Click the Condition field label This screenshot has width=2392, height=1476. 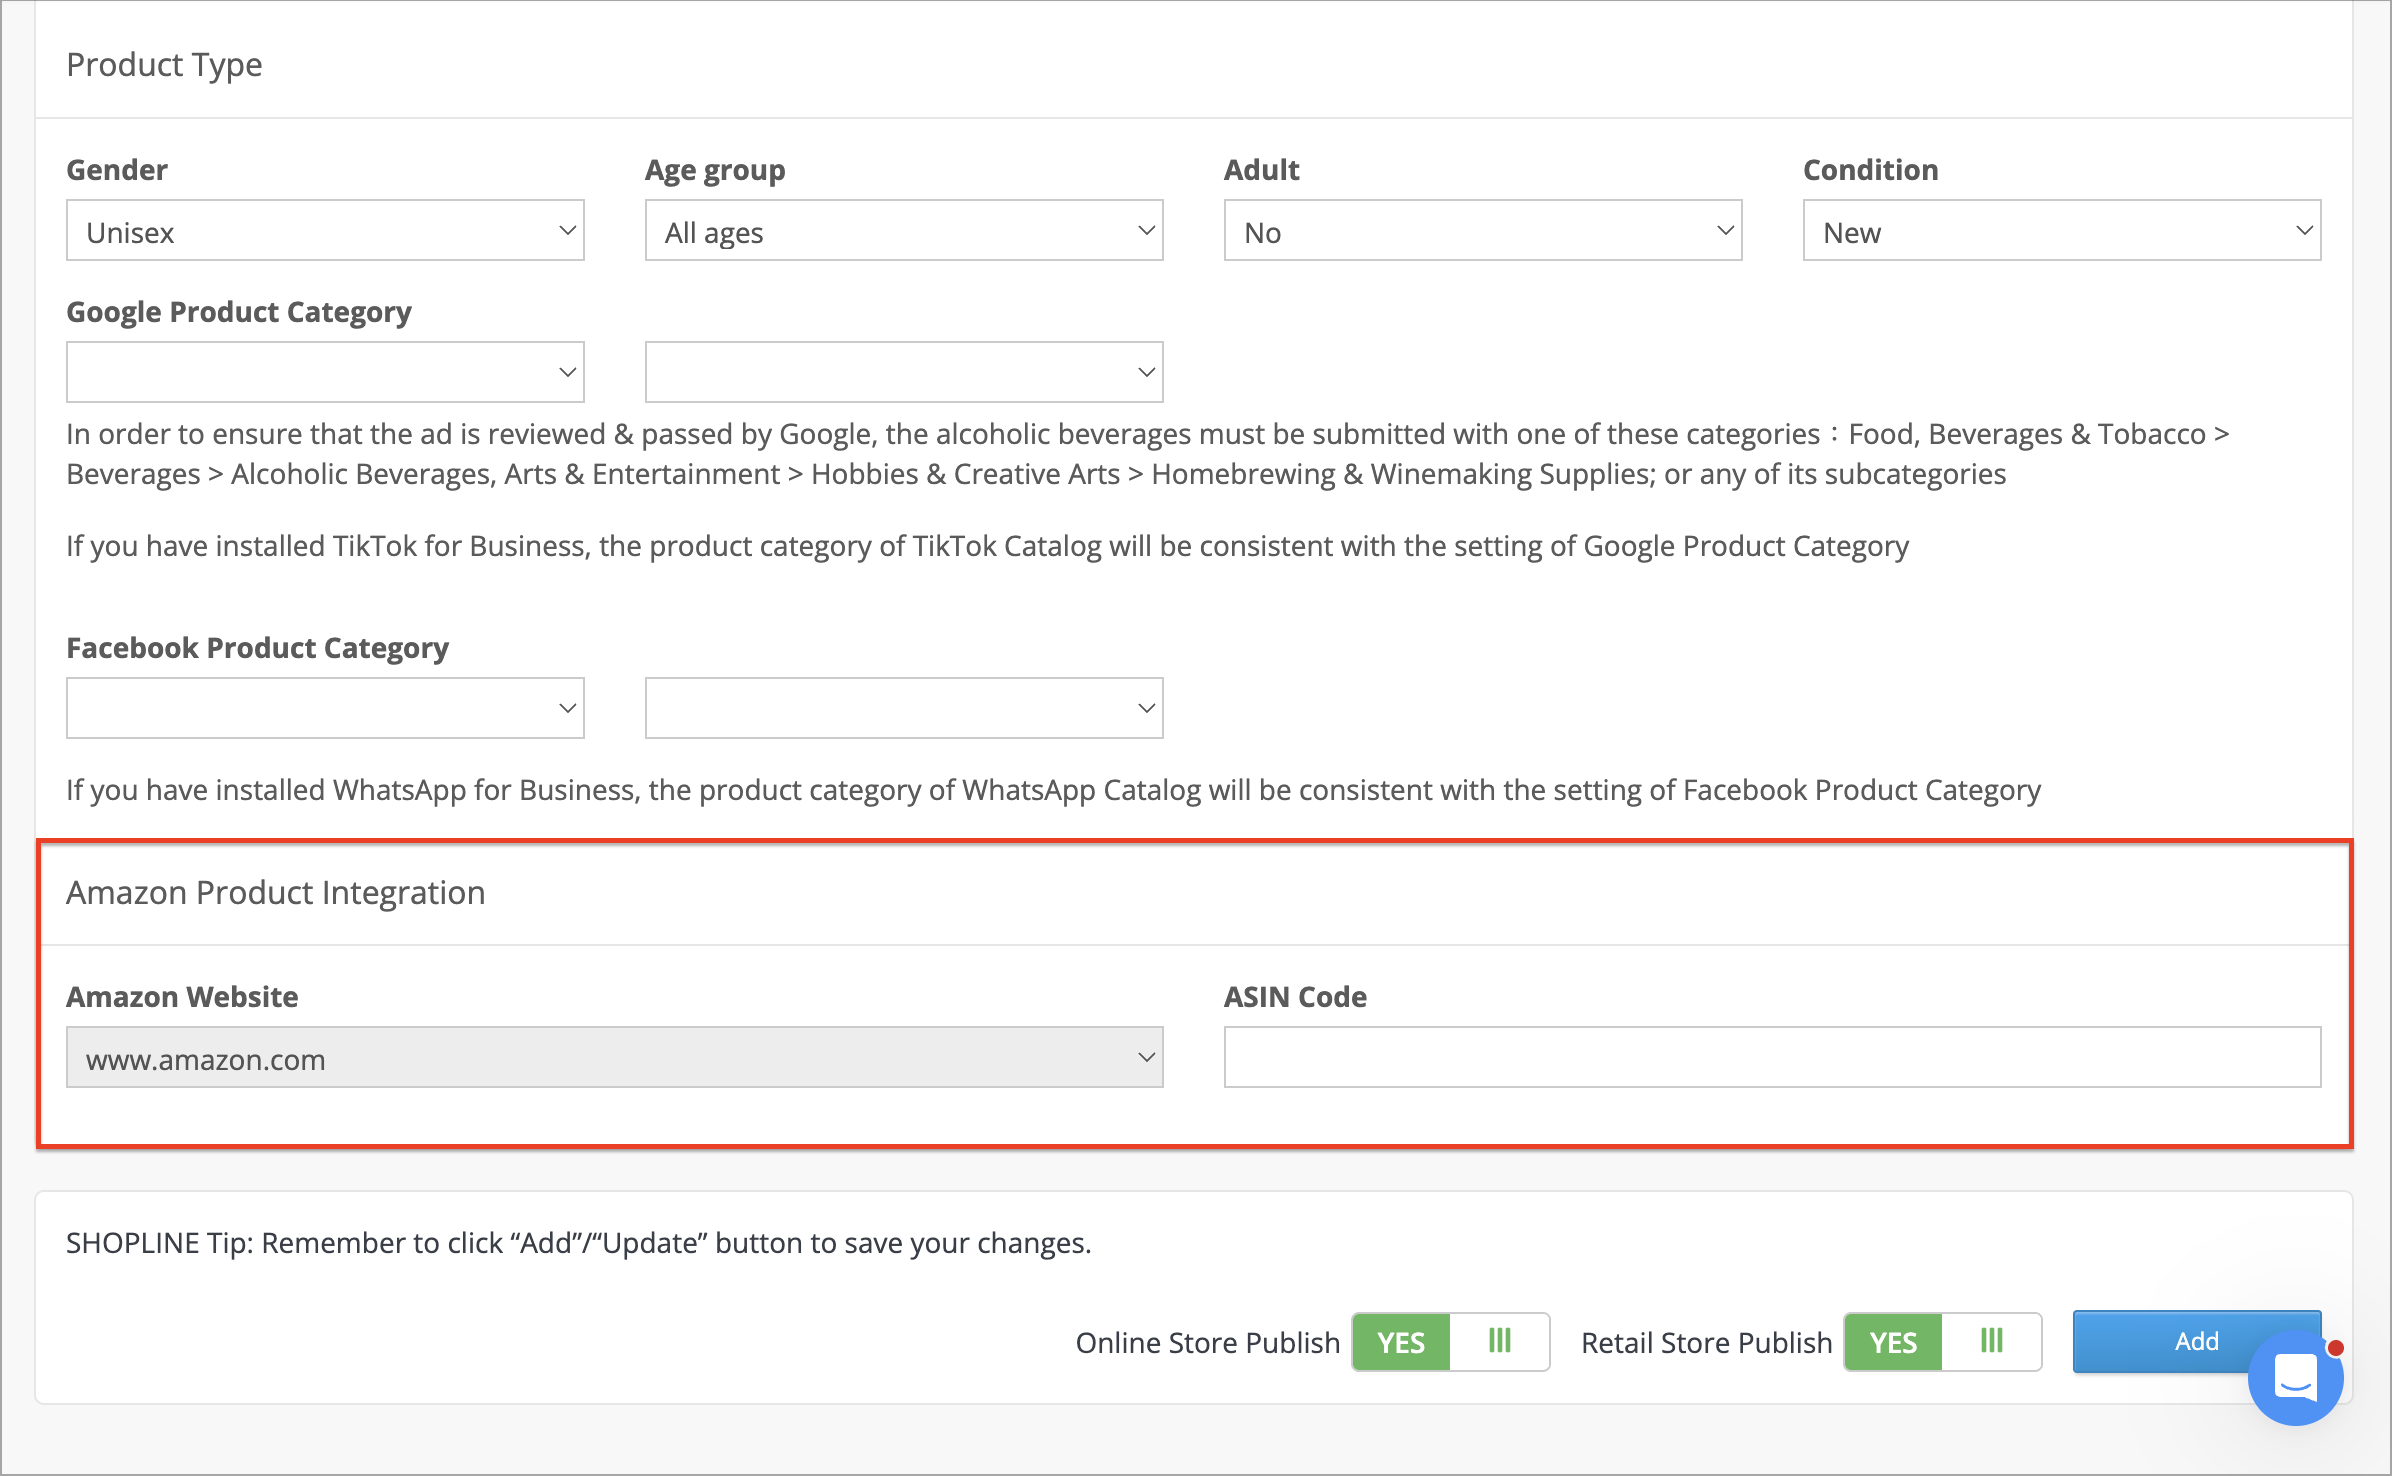point(1871,170)
